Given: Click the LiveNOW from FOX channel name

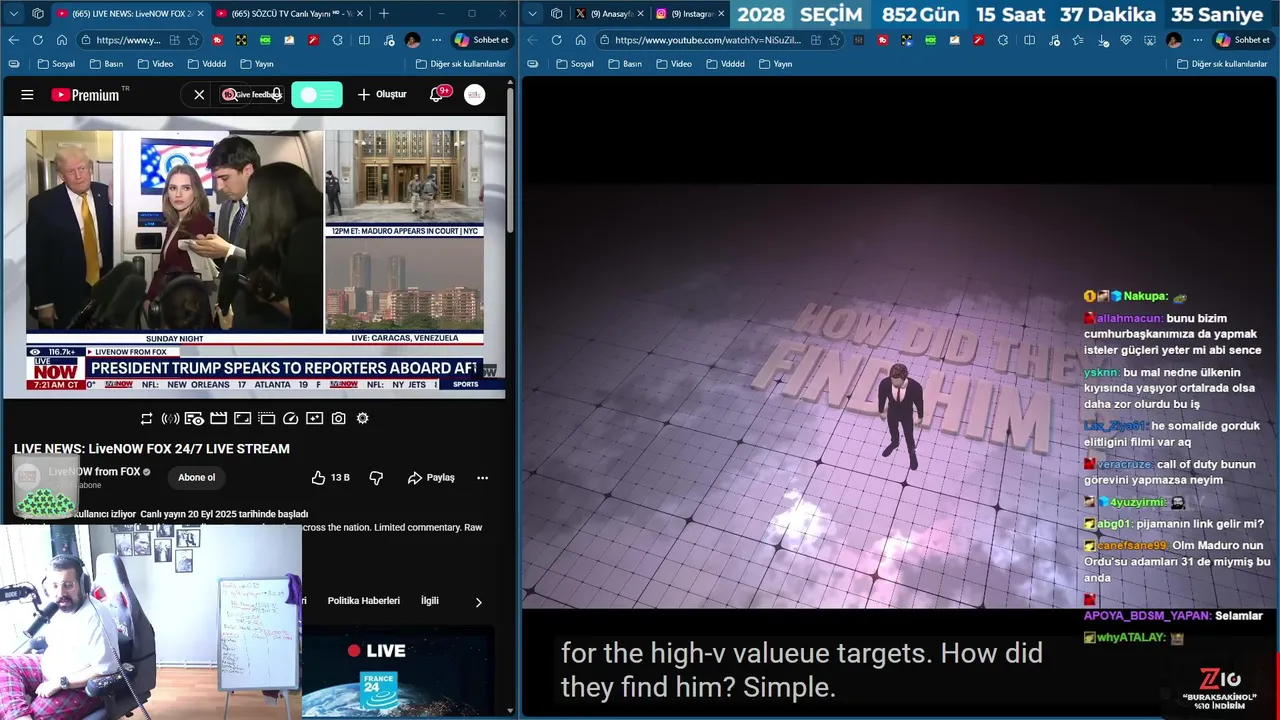Looking at the screenshot, I should coord(94,472).
